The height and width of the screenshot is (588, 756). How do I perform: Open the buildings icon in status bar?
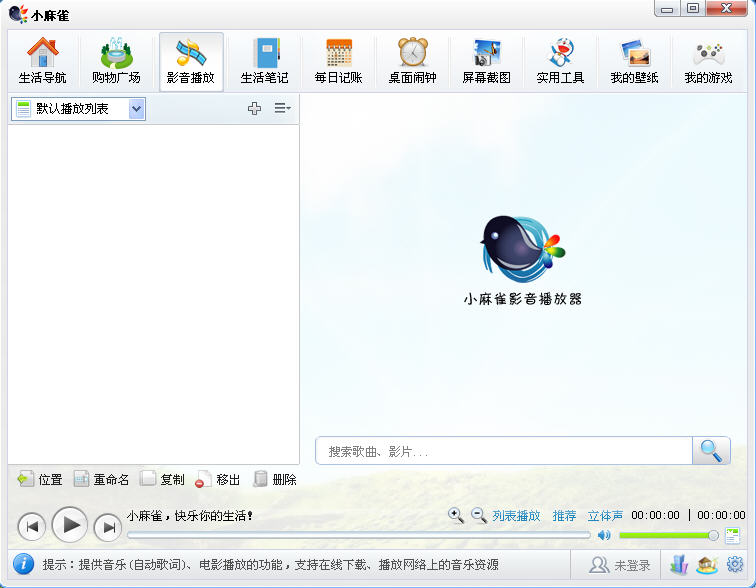click(x=679, y=564)
